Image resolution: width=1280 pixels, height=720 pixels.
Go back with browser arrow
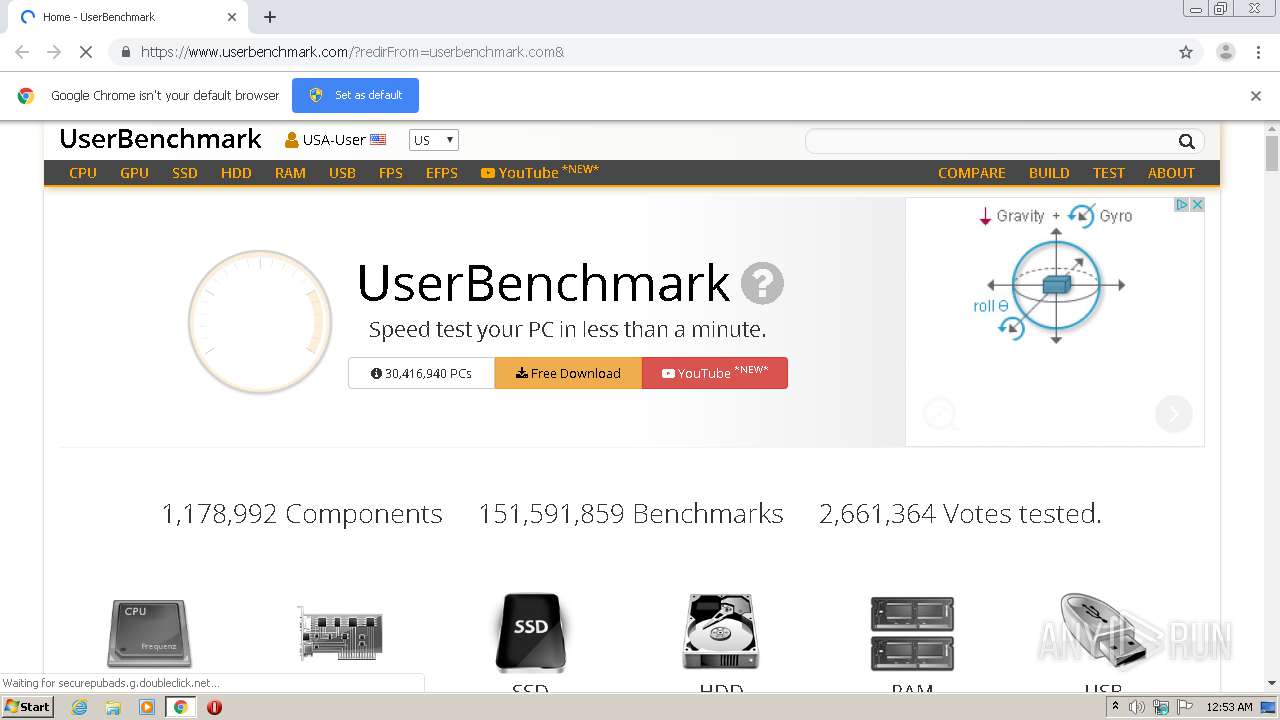click(22, 52)
